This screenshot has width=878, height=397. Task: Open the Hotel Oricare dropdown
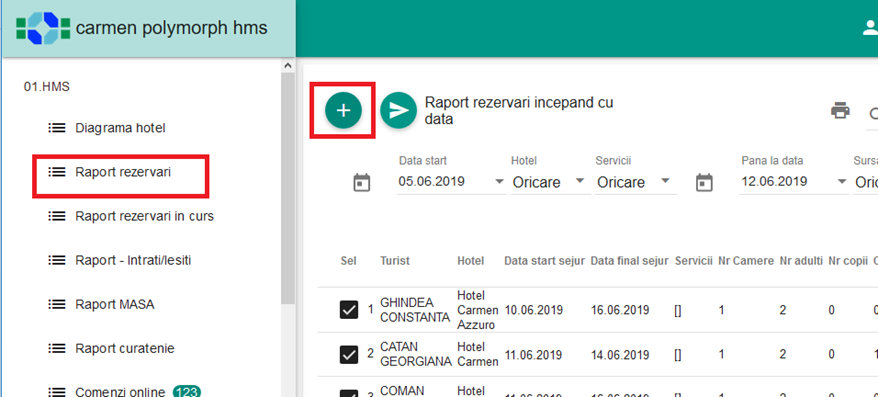[580, 181]
